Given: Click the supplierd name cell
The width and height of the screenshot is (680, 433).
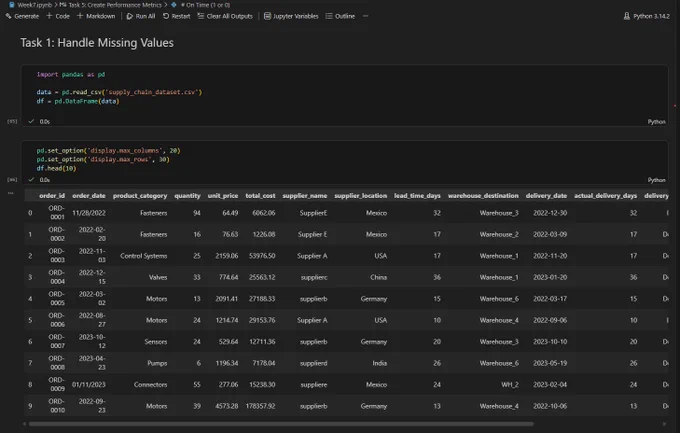Looking at the screenshot, I should 314,363.
